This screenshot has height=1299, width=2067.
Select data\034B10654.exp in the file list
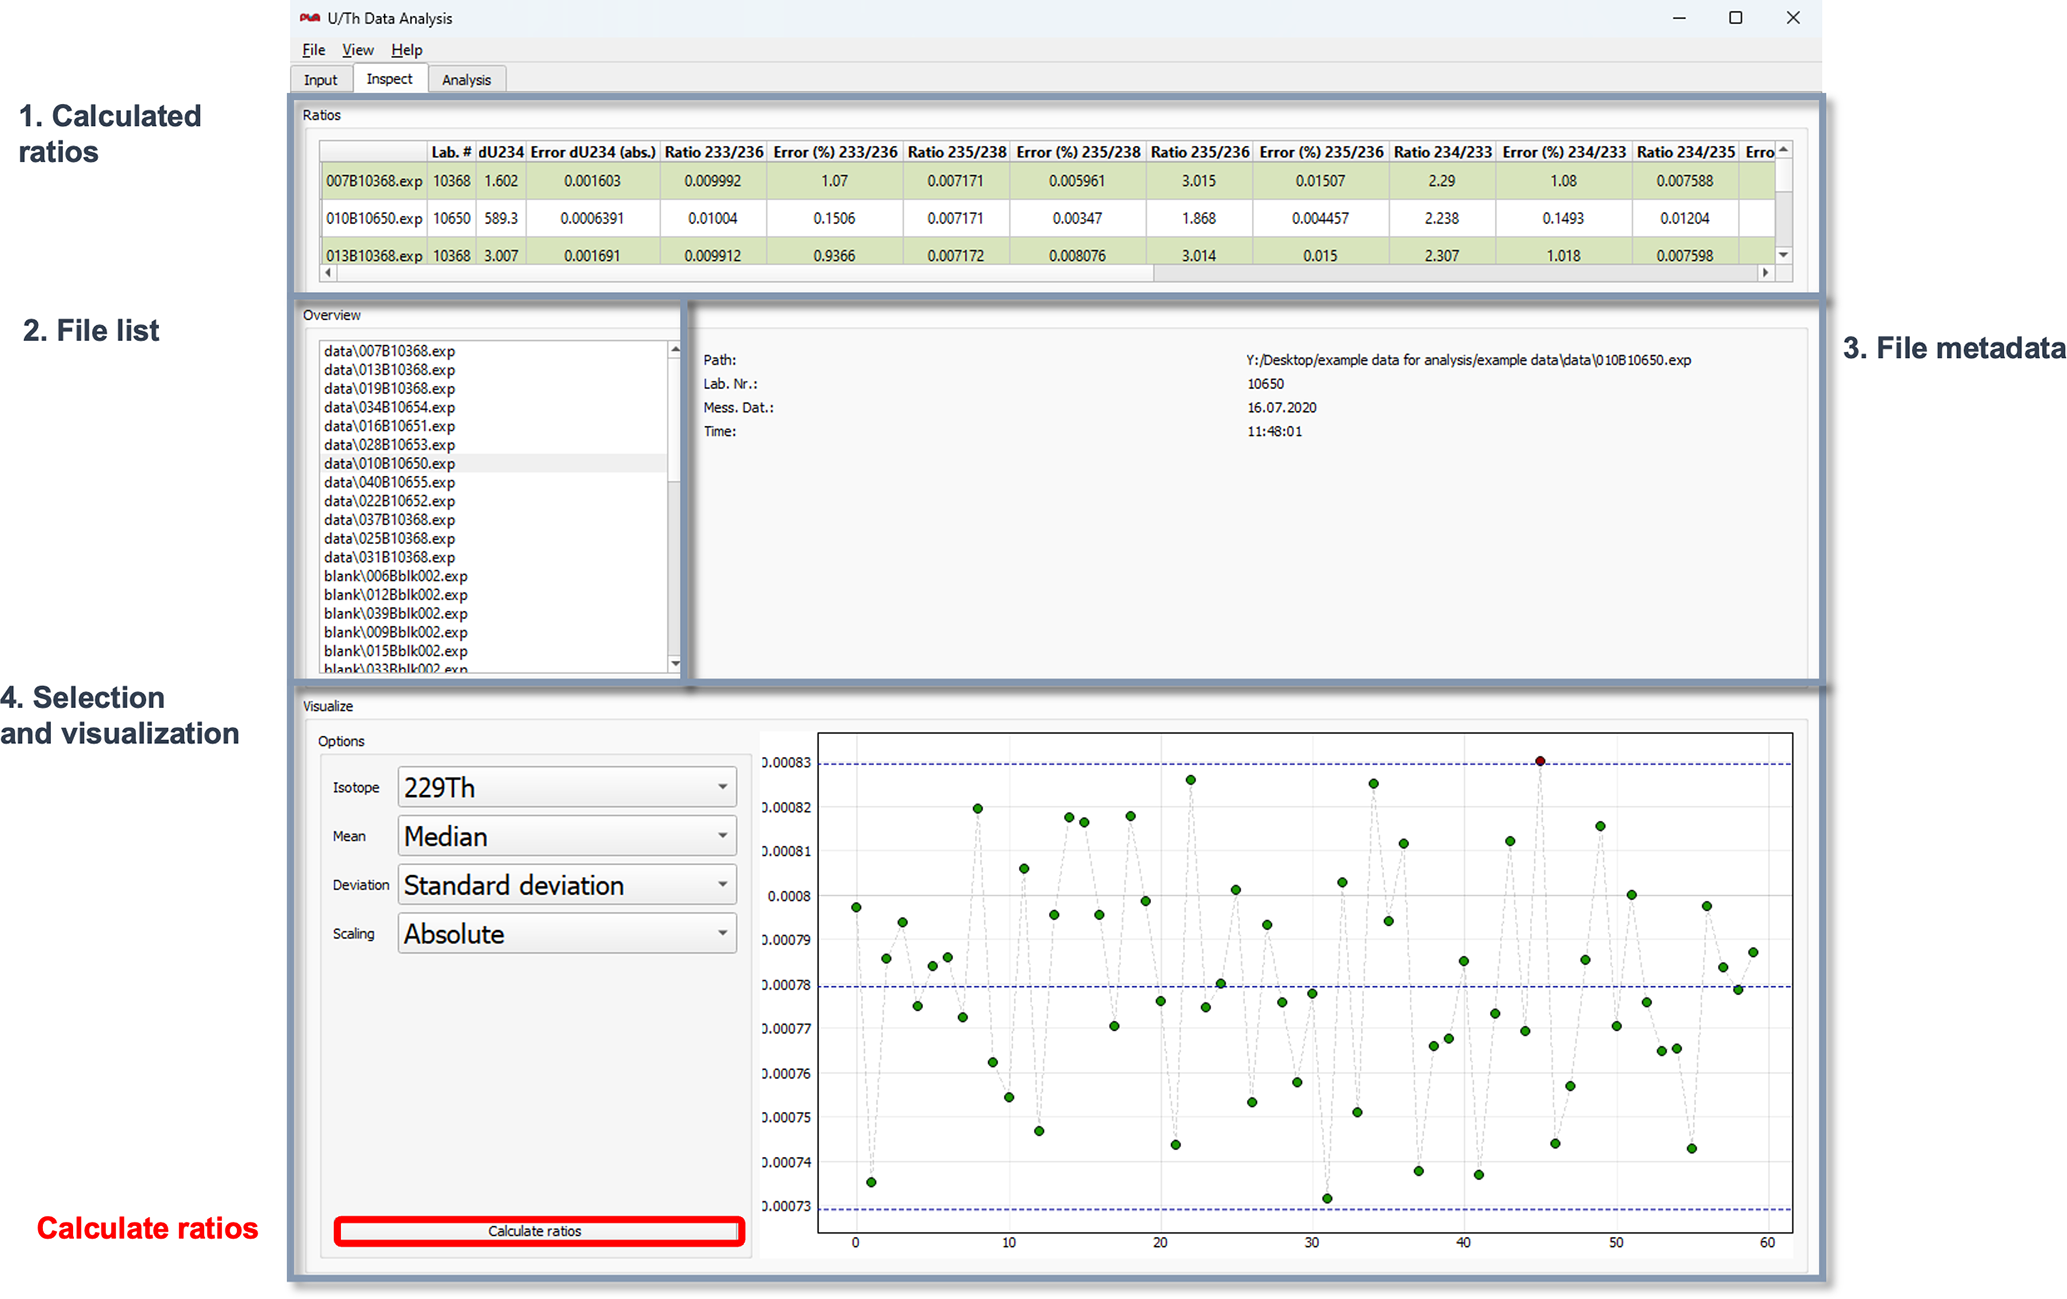coord(389,407)
